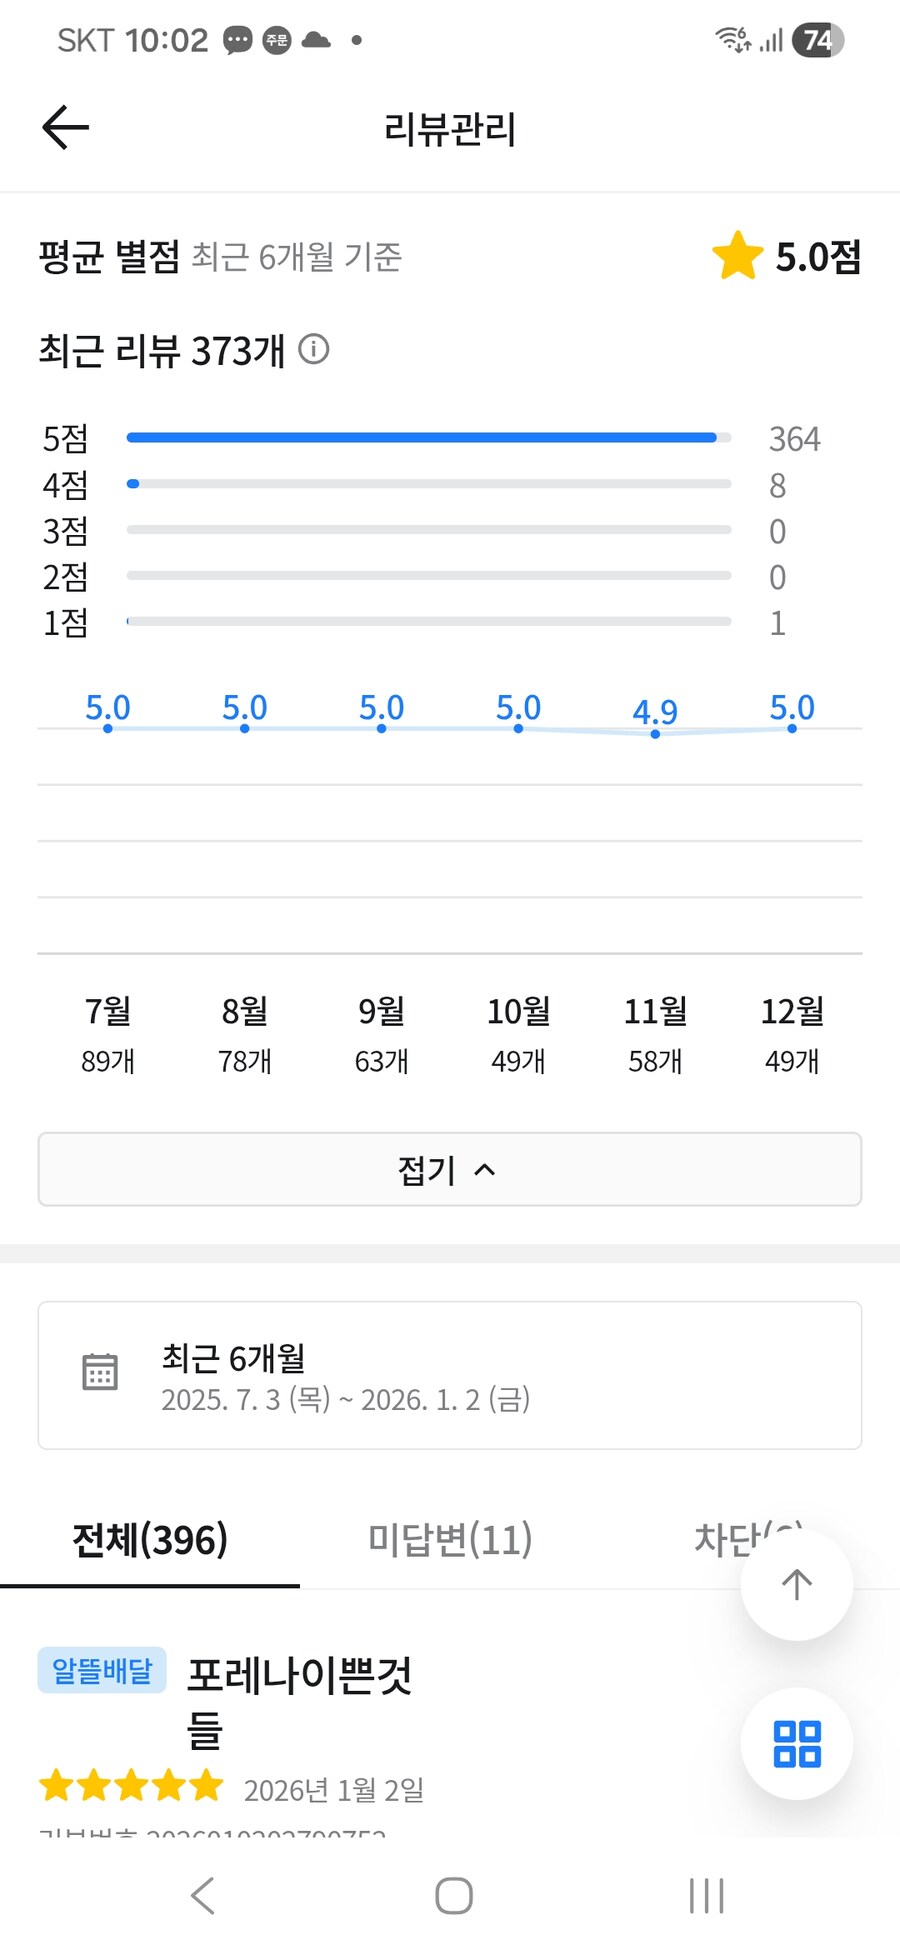Open the blue grid menu button

(796, 1743)
